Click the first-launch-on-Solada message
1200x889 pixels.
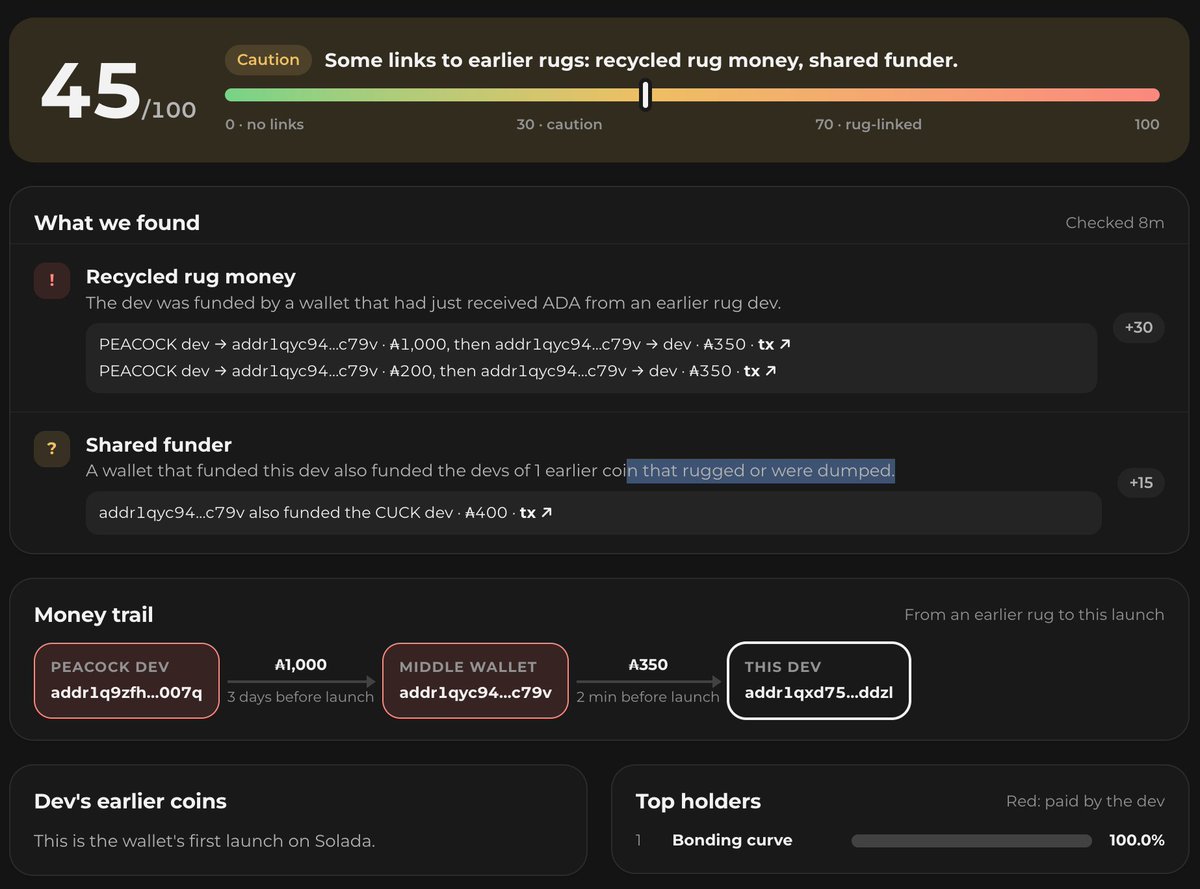[204, 841]
